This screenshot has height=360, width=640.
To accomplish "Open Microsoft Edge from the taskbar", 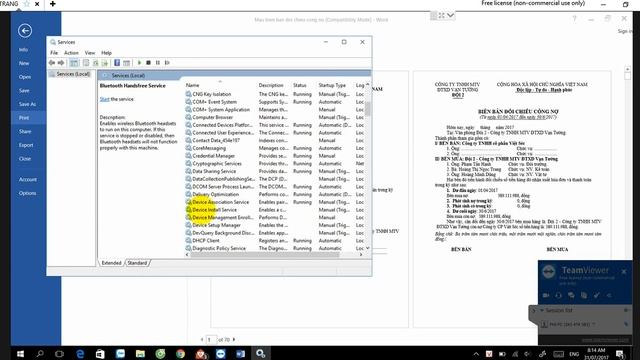I will [x=80, y=354].
